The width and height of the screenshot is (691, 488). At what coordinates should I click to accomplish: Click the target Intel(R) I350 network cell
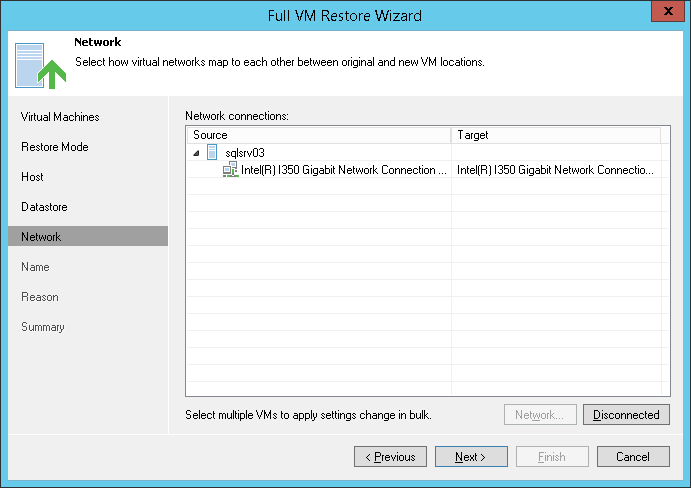coord(555,171)
